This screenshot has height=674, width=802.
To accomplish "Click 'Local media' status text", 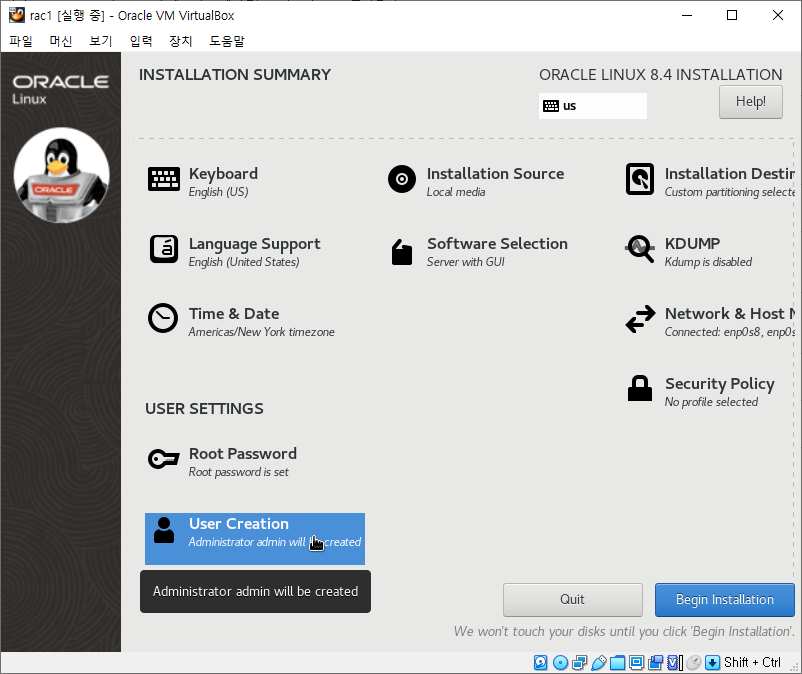I will click(456, 192).
